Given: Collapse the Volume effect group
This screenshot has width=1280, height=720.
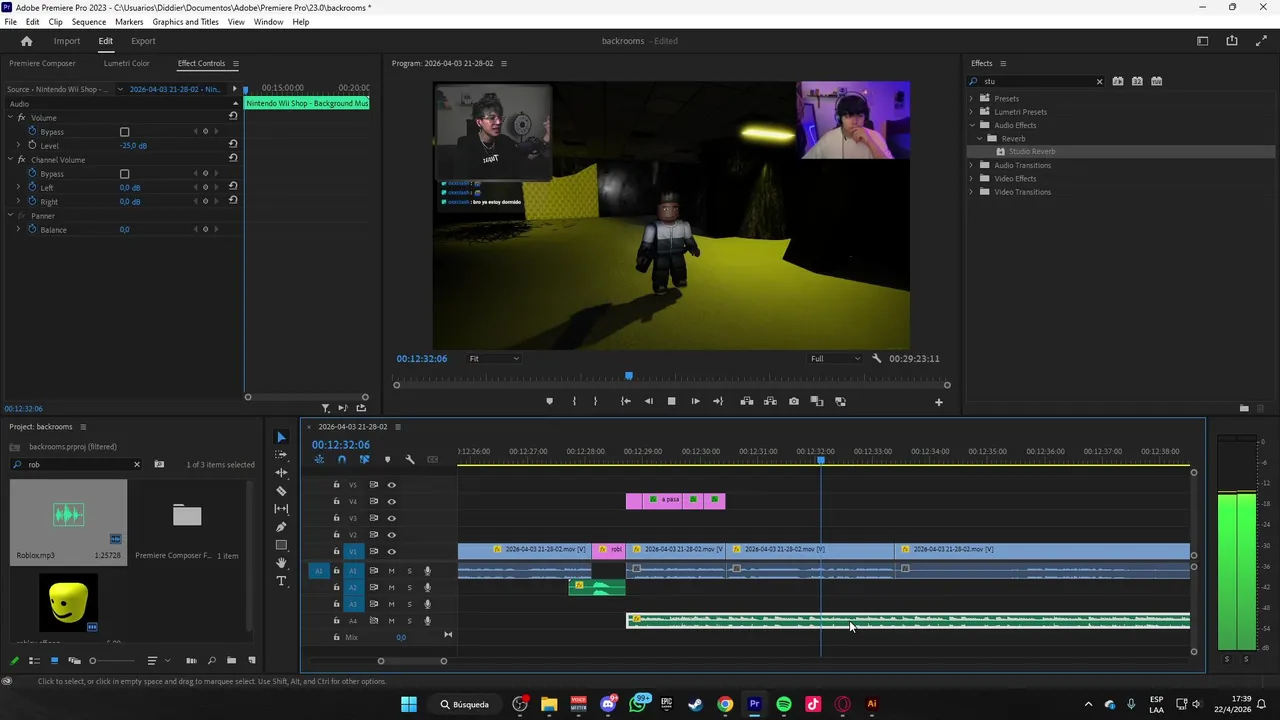Looking at the screenshot, I should 10,118.
